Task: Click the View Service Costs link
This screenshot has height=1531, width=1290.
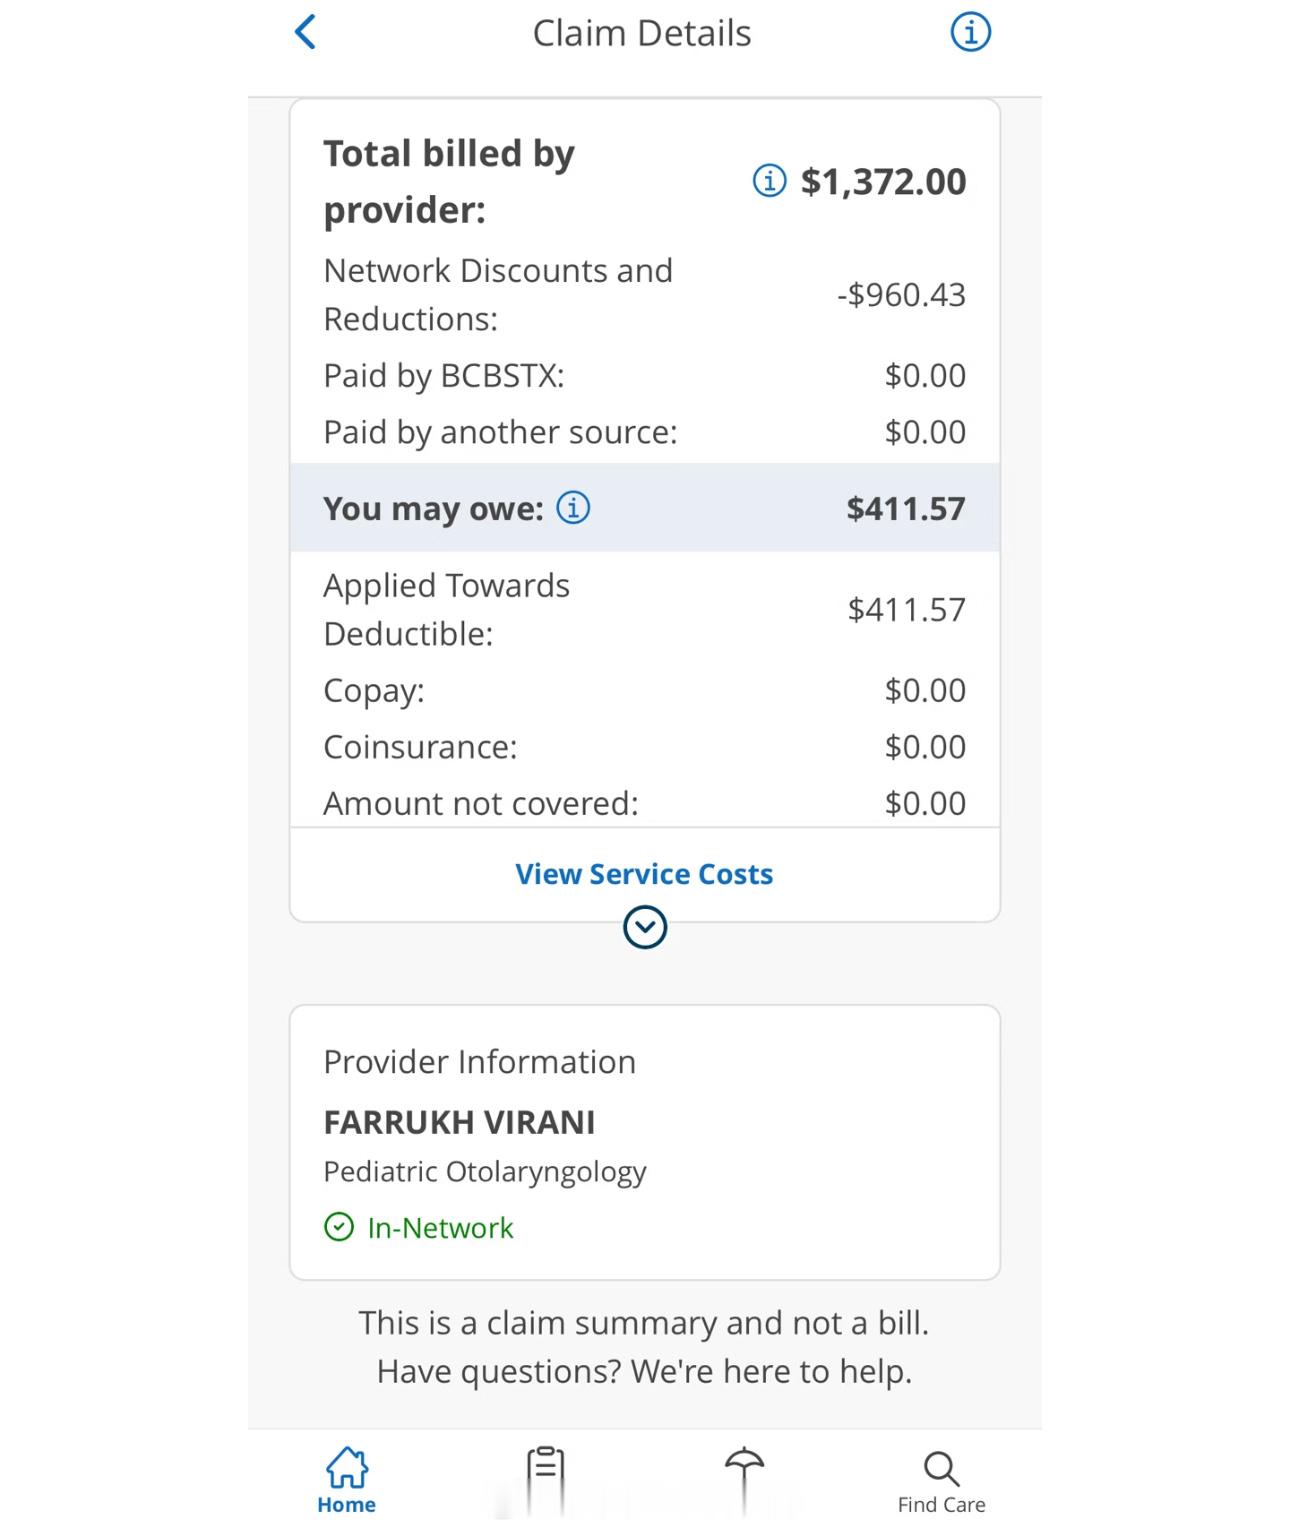Action: (x=644, y=874)
